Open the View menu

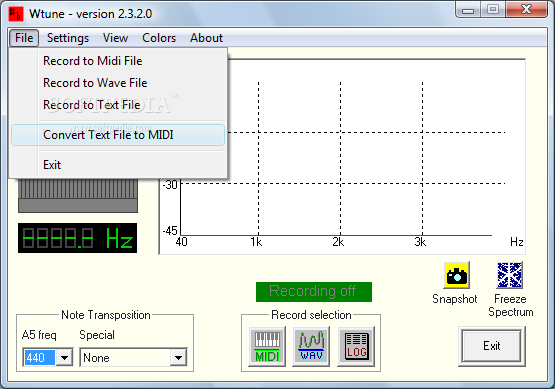coord(115,38)
